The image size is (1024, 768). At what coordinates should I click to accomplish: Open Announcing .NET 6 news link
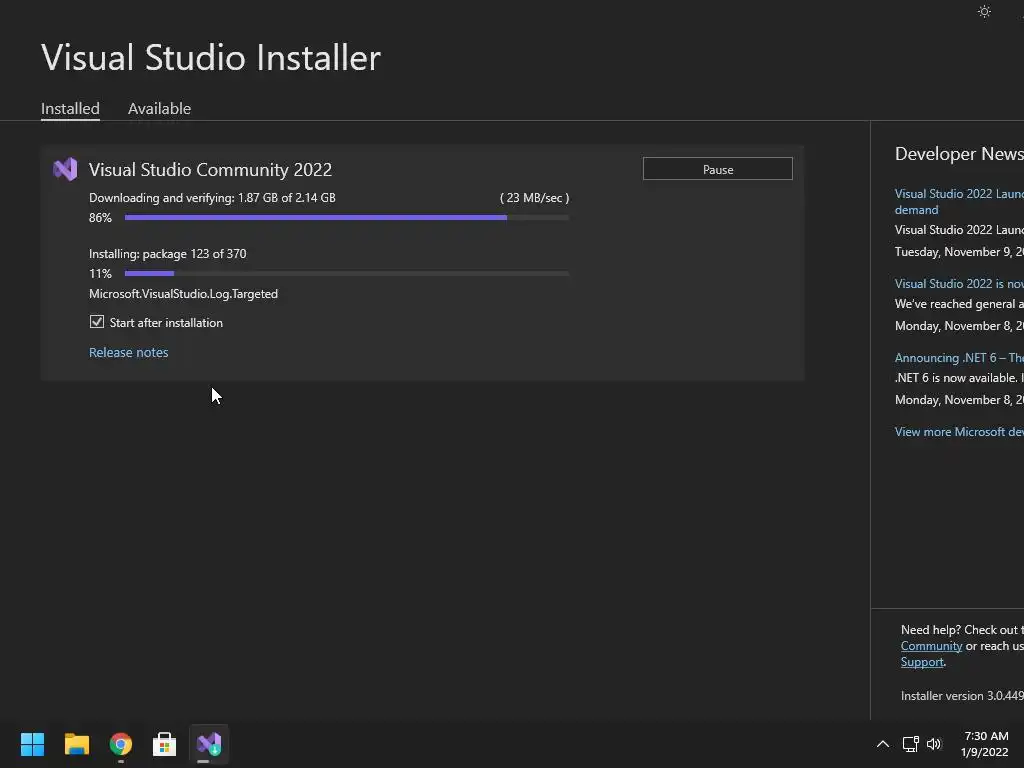tap(959, 358)
